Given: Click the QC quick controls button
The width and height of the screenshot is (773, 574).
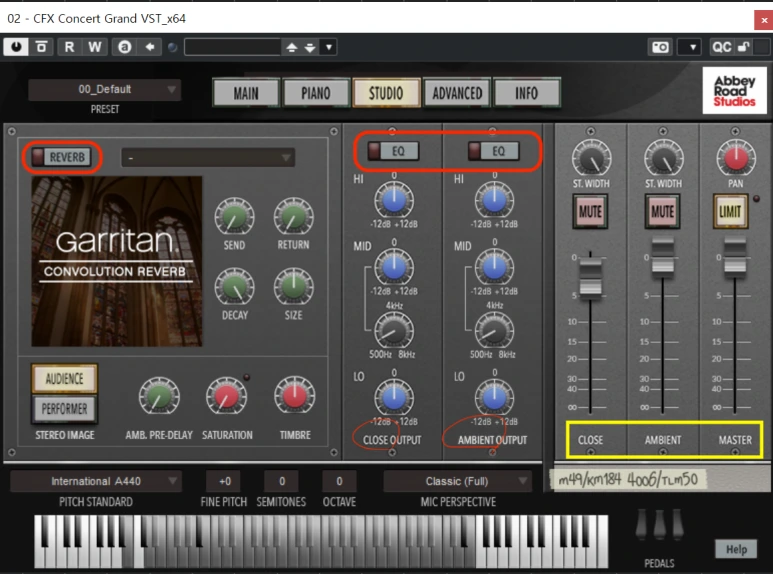Looking at the screenshot, I should [x=722, y=47].
